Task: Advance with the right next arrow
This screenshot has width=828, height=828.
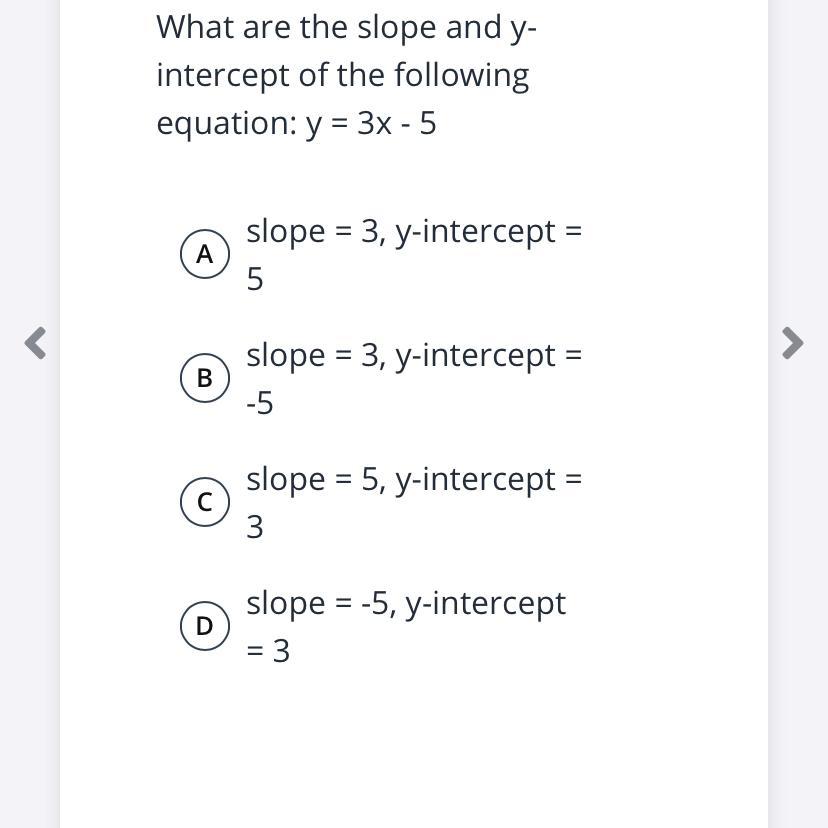Action: tap(791, 343)
